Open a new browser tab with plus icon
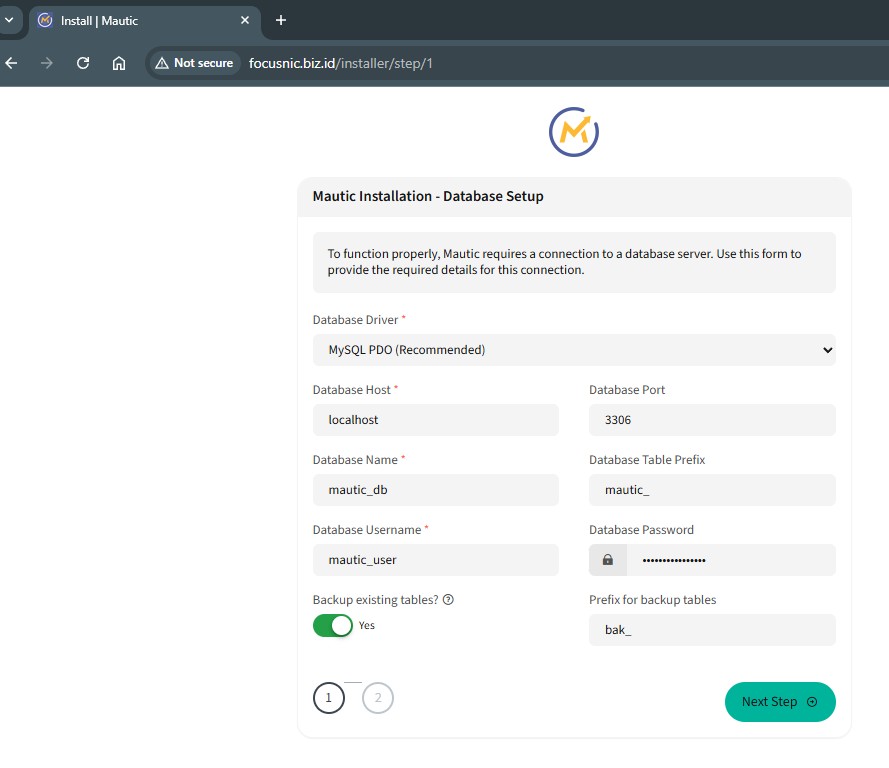The image size is (889, 768). click(281, 20)
